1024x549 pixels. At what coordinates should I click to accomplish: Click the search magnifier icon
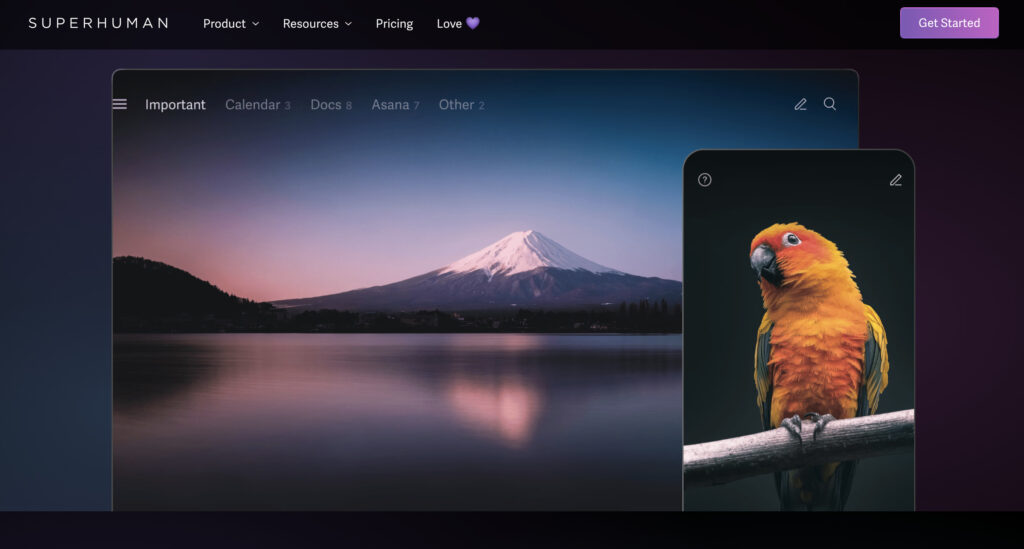click(830, 104)
